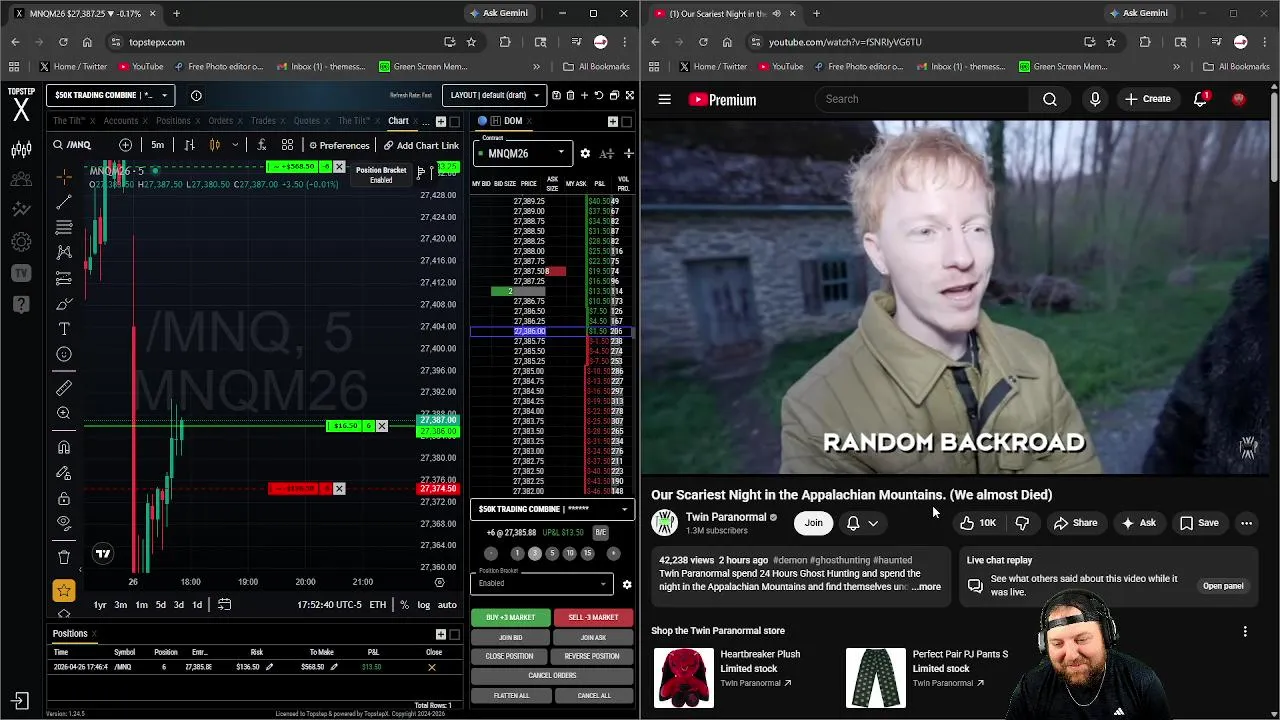The image size is (1280, 720).
Task: Open the emoji icons tool
Action: coord(64,354)
